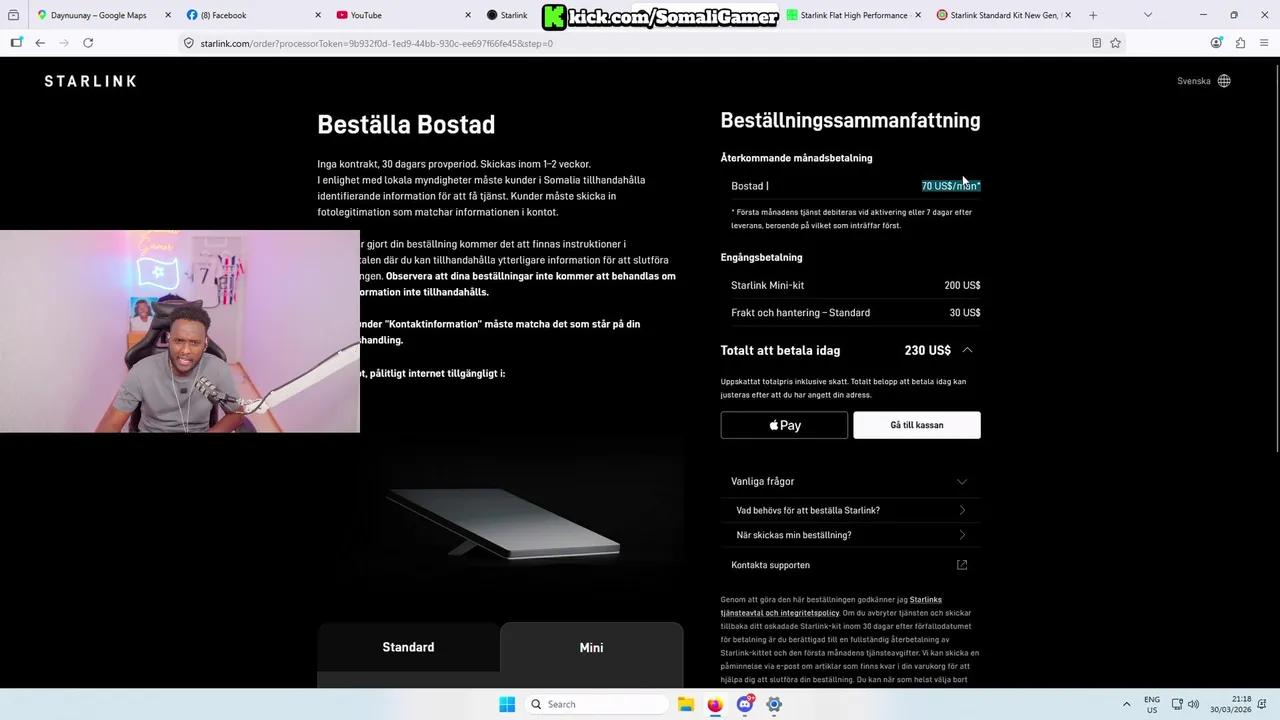Click the Starlink logo in header
This screenshot has width=1280, height=720.
tap(90, 81)
